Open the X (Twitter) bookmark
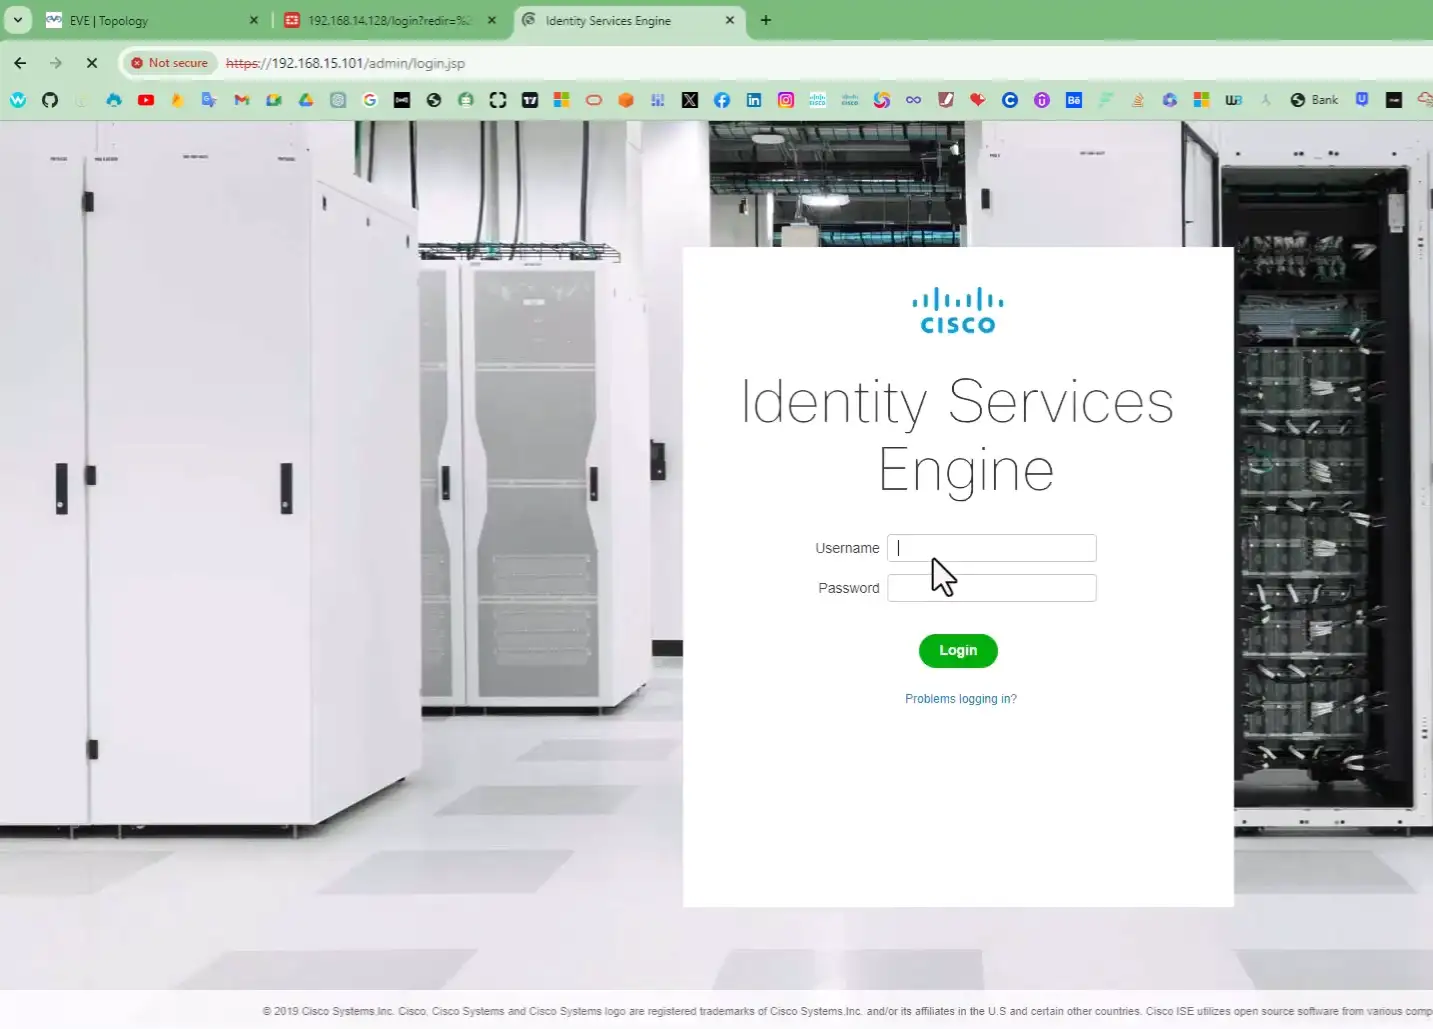 (690, 100)
